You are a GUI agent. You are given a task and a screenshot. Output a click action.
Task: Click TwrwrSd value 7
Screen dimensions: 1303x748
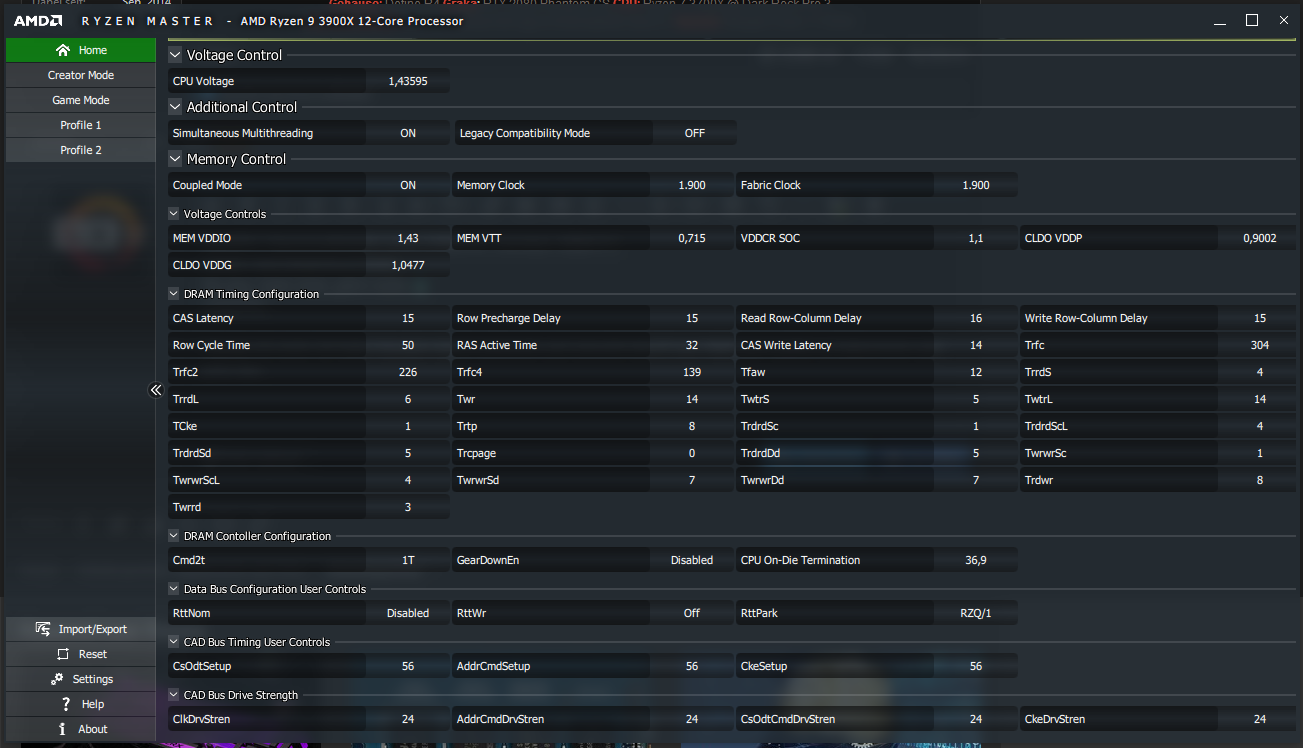click(x=692, y=480)
